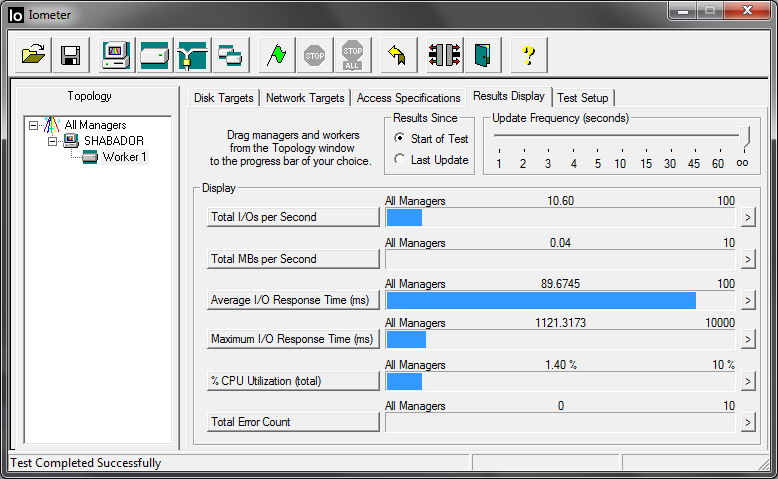
Task: Click Average I/O Response Time button
Action: (293, 300)
